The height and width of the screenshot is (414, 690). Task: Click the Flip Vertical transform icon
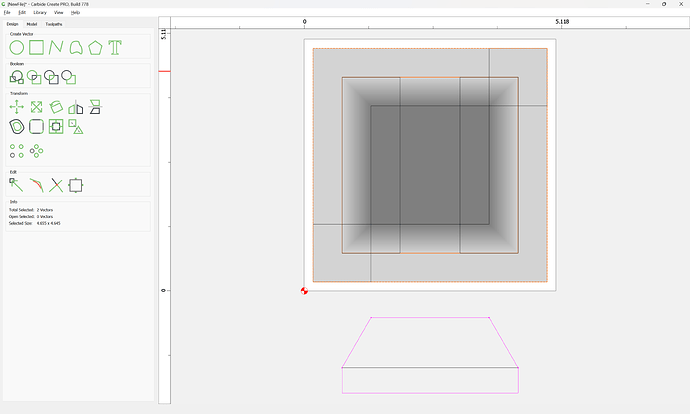click(95, 107)
